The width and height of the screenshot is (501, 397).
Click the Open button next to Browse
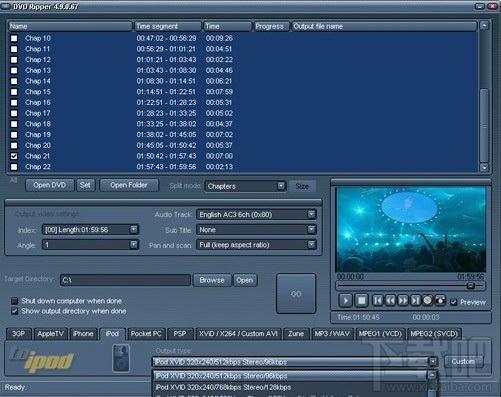[x=245, y=280]
